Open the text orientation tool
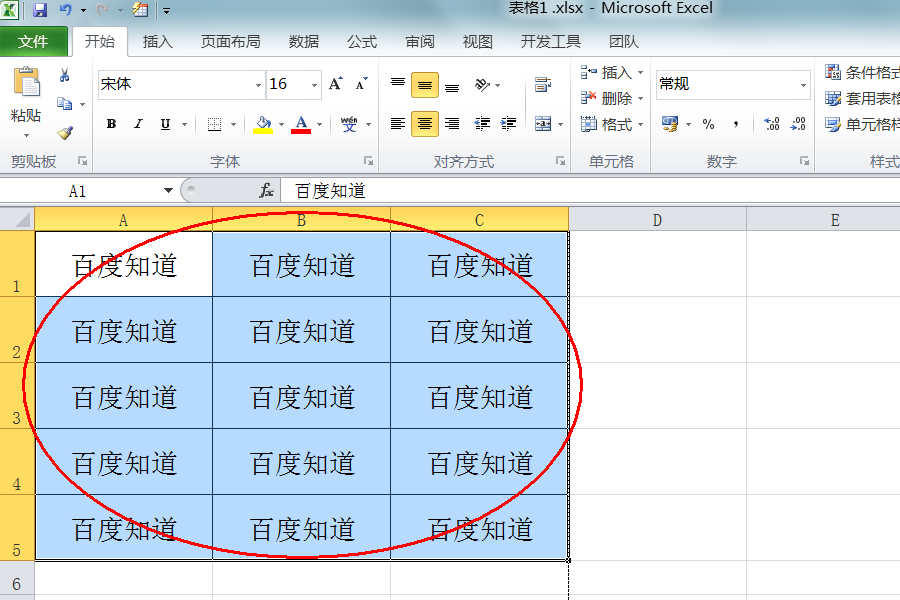 [x=483, y=85]
